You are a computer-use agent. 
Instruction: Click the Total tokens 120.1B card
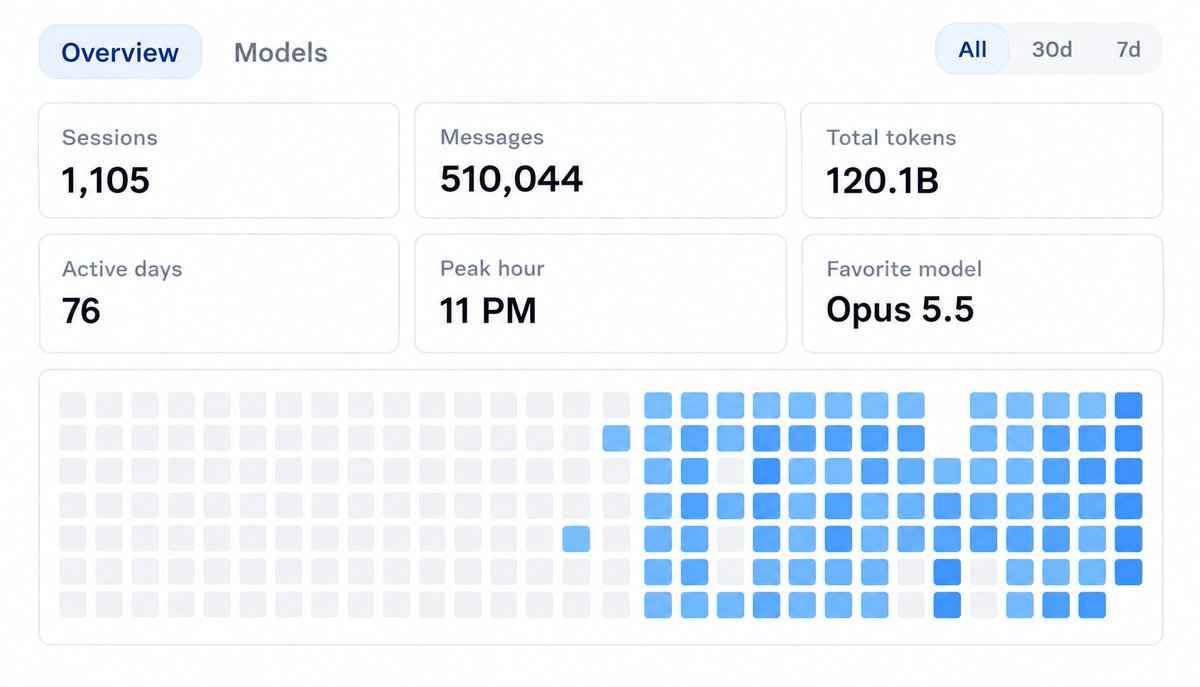click(x=982, y=160)
